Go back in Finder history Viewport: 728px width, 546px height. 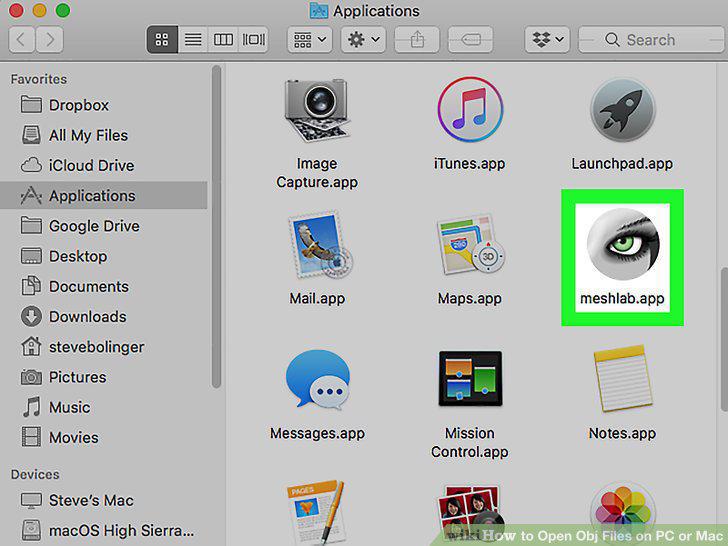pos(21,39)
